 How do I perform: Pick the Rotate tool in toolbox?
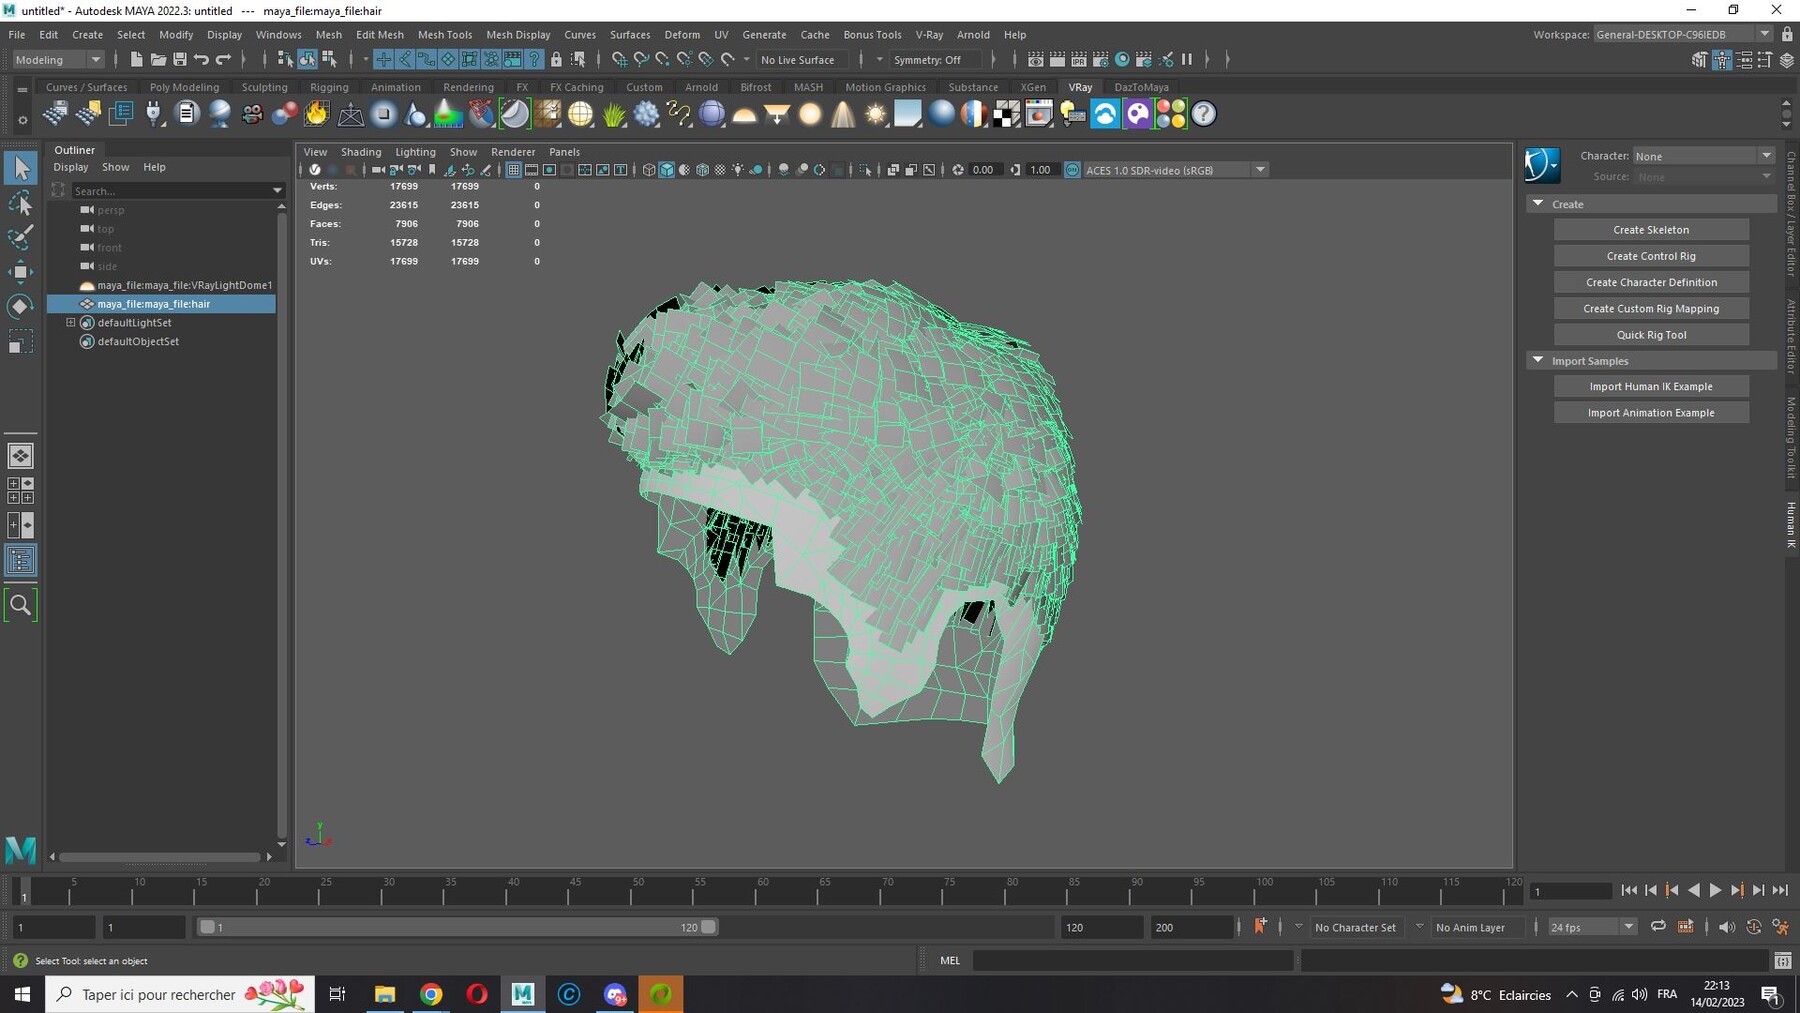pos(20,306)
